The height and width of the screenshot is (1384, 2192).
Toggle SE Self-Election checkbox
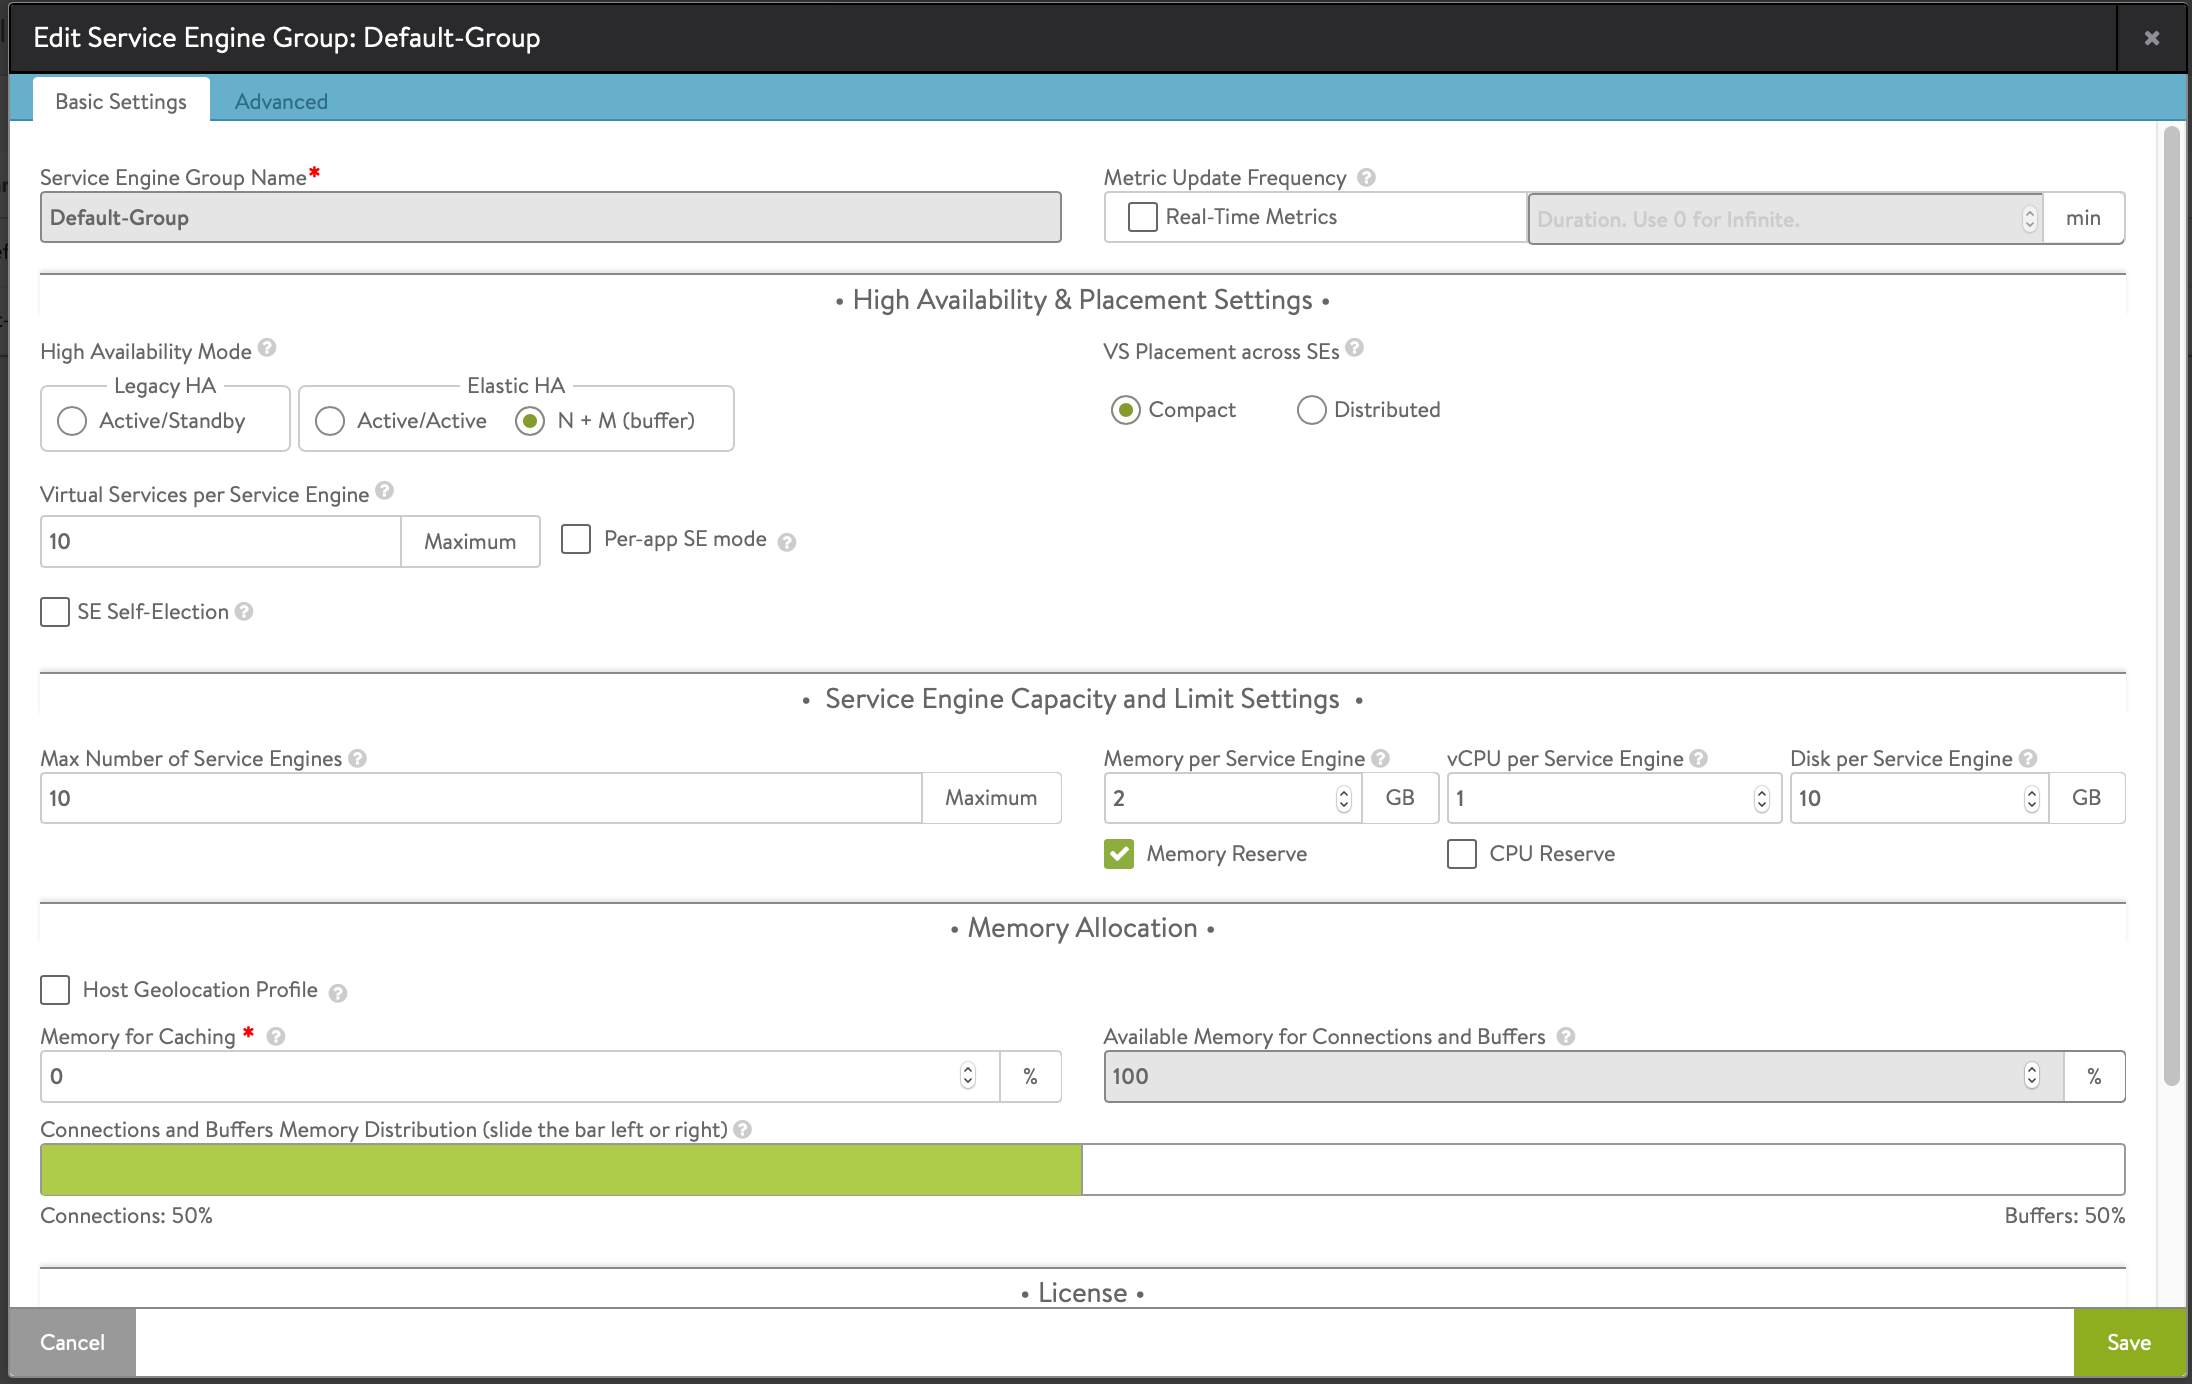point(55,612)
